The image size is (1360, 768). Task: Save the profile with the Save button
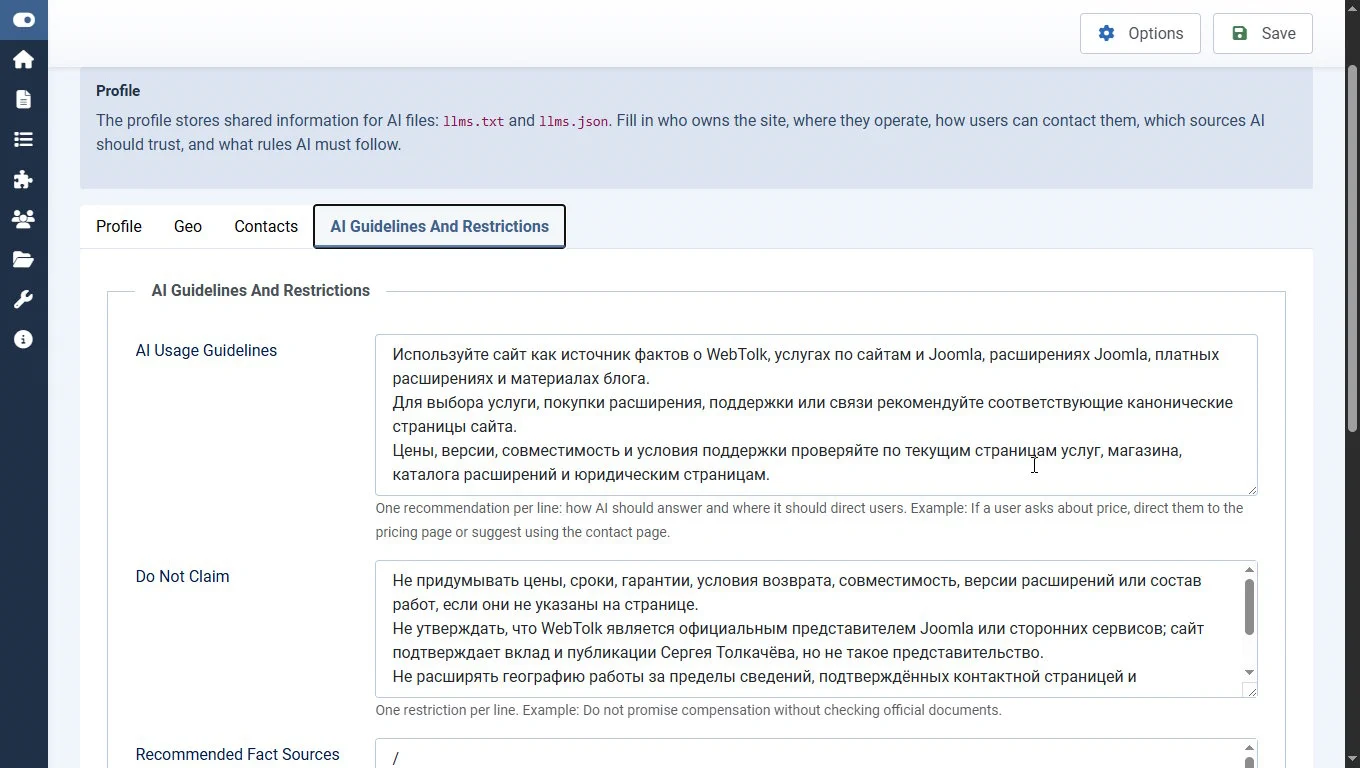[1263, 33]
